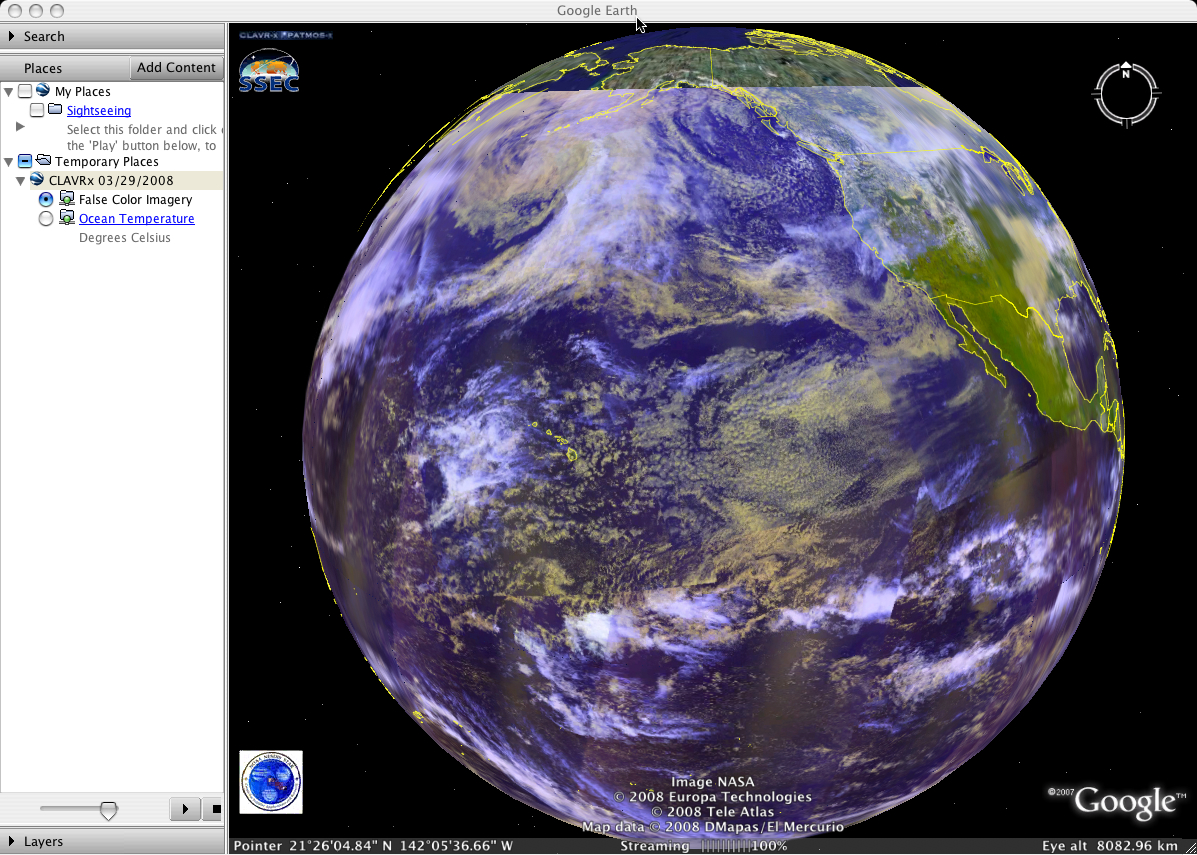
Task: Click the overlay icon beside Ocean Temperature
Action: click(x=67, y=218)
